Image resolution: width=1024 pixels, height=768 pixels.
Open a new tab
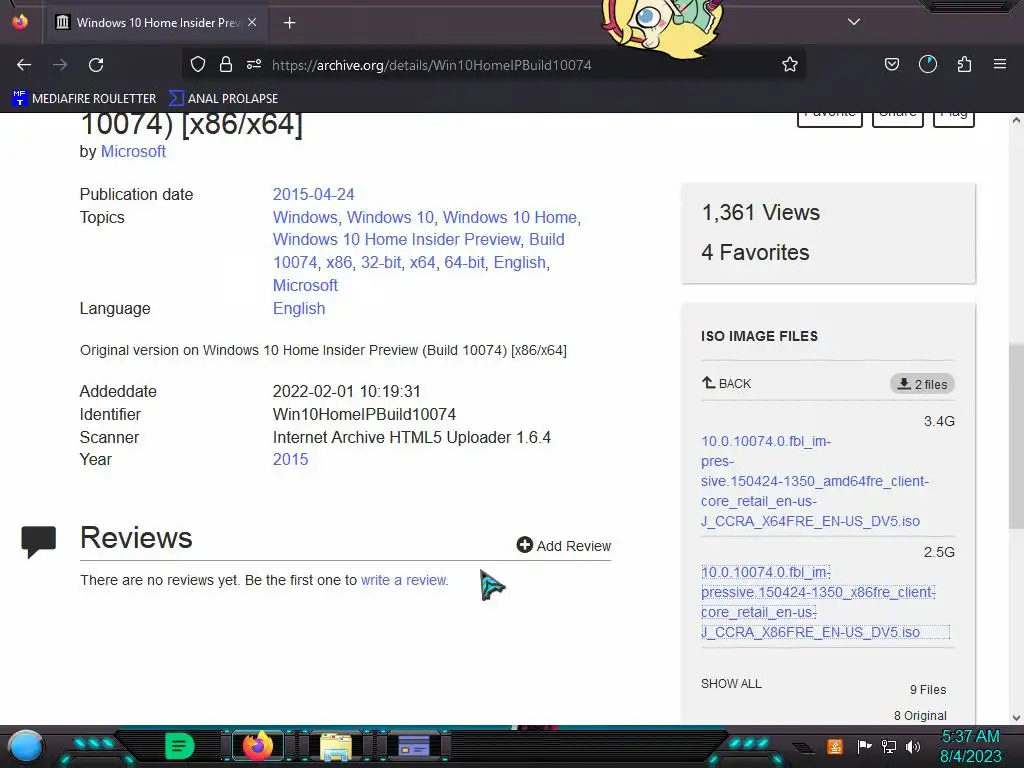tap(289, 23)
